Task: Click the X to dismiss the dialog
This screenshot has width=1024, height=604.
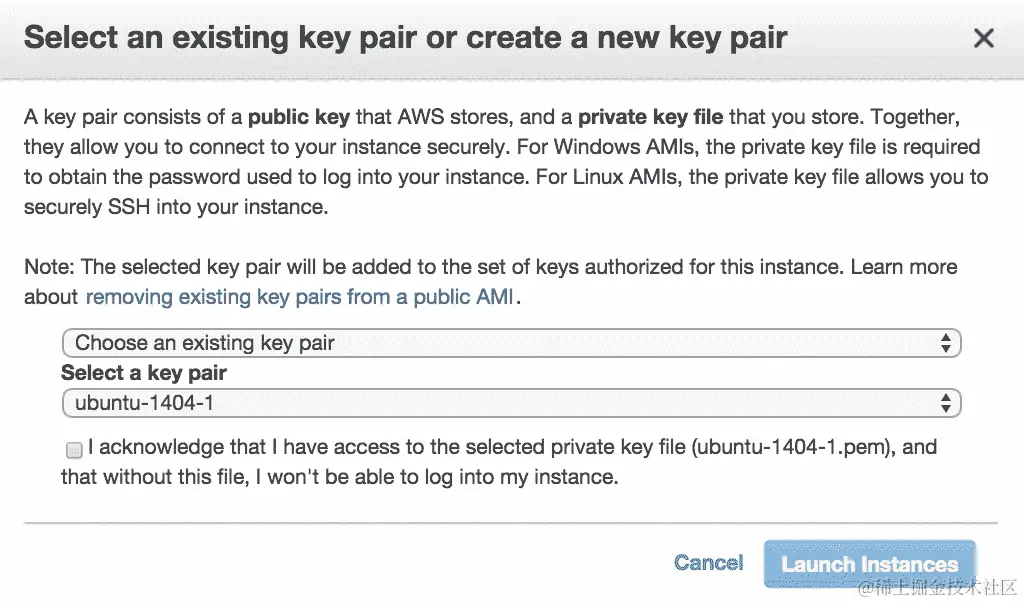Action: click(x=984, y=38)
